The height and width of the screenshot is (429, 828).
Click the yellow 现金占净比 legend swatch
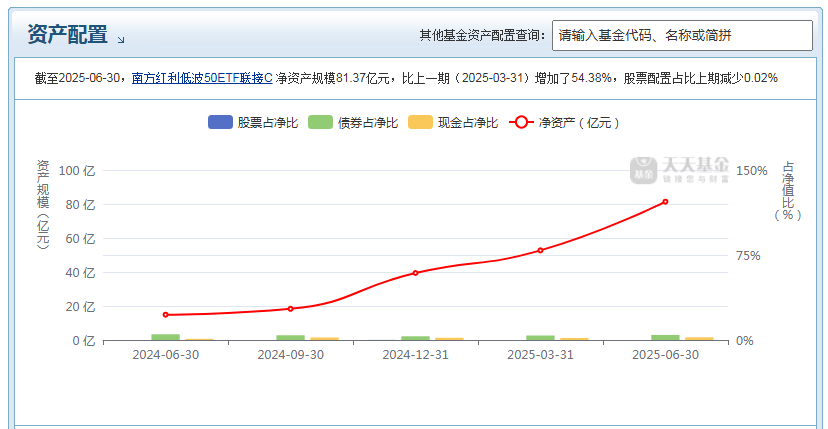(x=420, y=123)
